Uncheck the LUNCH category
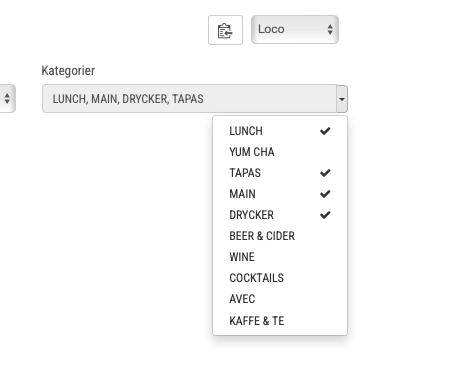 coord(280,131)
